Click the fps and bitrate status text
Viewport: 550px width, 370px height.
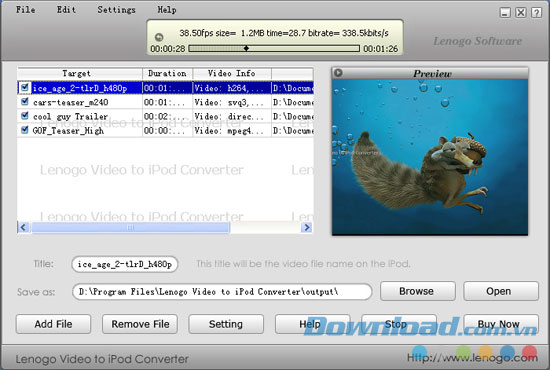284,33
